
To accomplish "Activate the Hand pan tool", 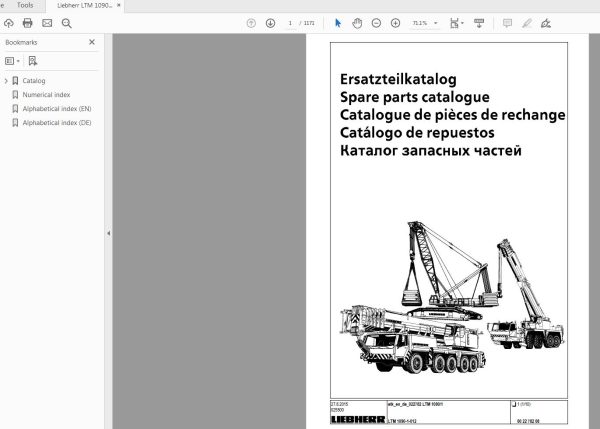I will coord(357,23).
